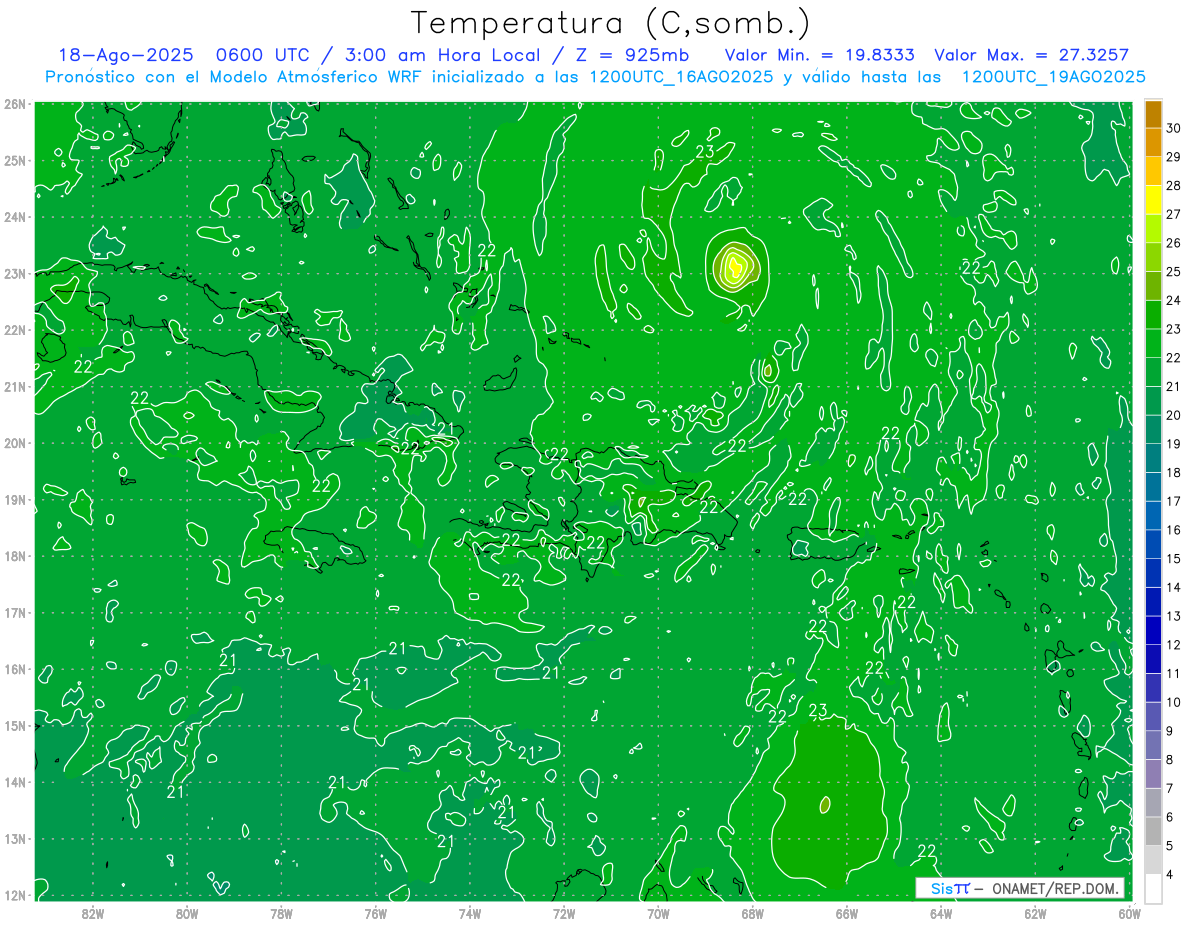Click the colorbar scale value 28
1200x927 pixels.
[1173, 185]
